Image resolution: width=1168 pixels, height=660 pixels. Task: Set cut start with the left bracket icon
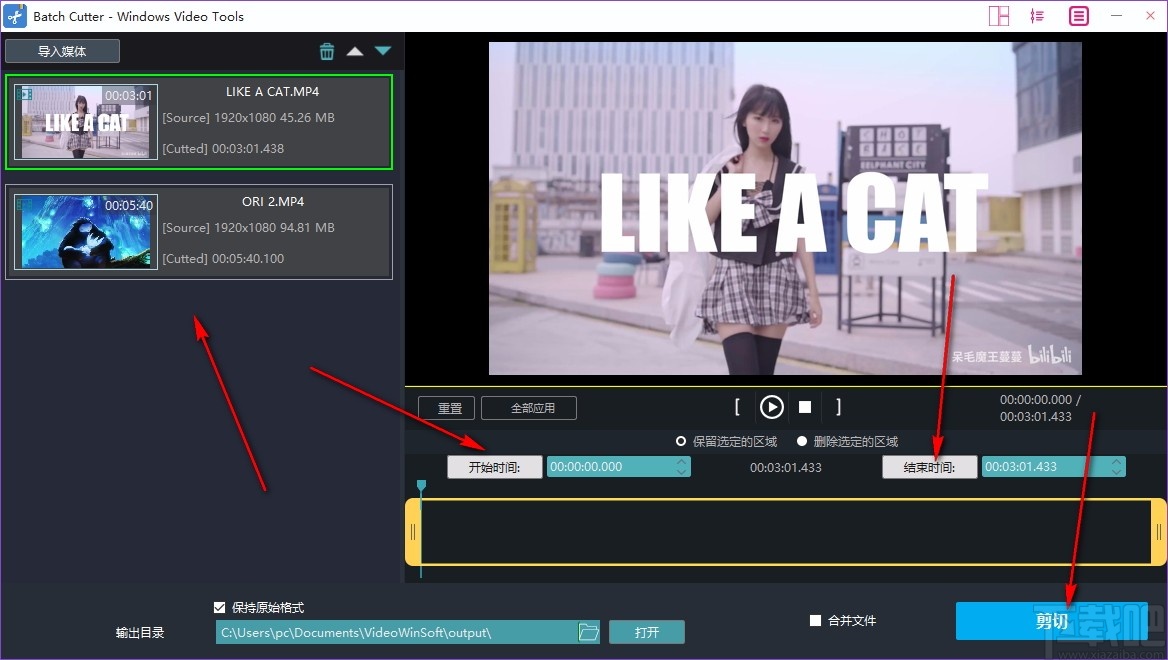738,407
